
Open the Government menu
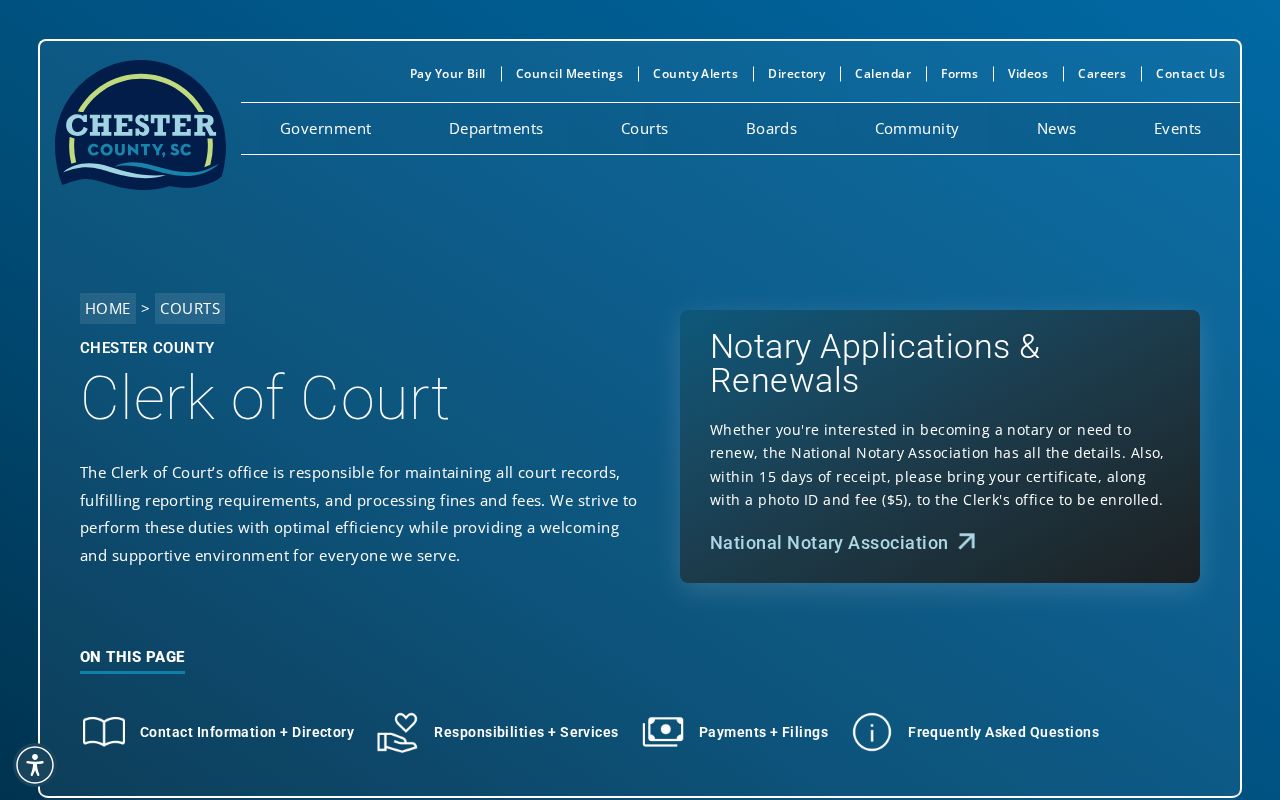[x=325, y=128]
